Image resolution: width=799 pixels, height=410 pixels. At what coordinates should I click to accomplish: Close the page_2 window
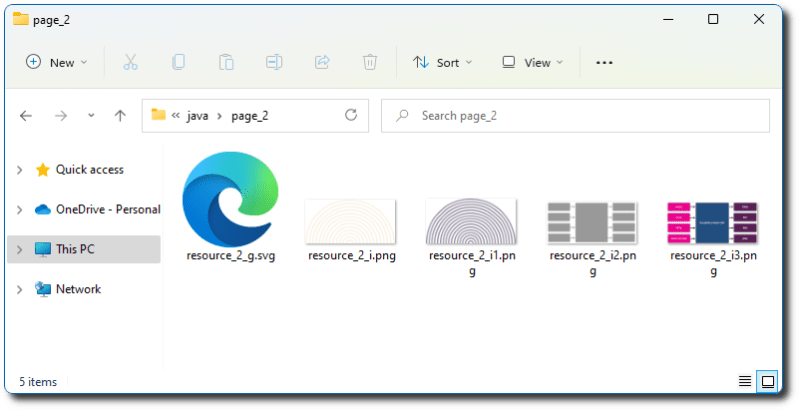click(x=759, y=19)
